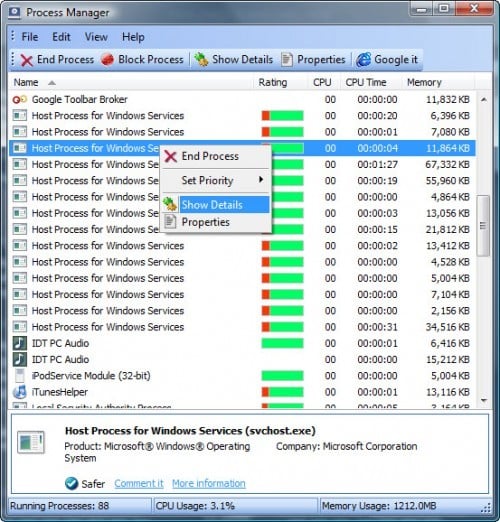Click the red X End Process toolbar icon
The image size is (500, 522).
tap(26, 60)
